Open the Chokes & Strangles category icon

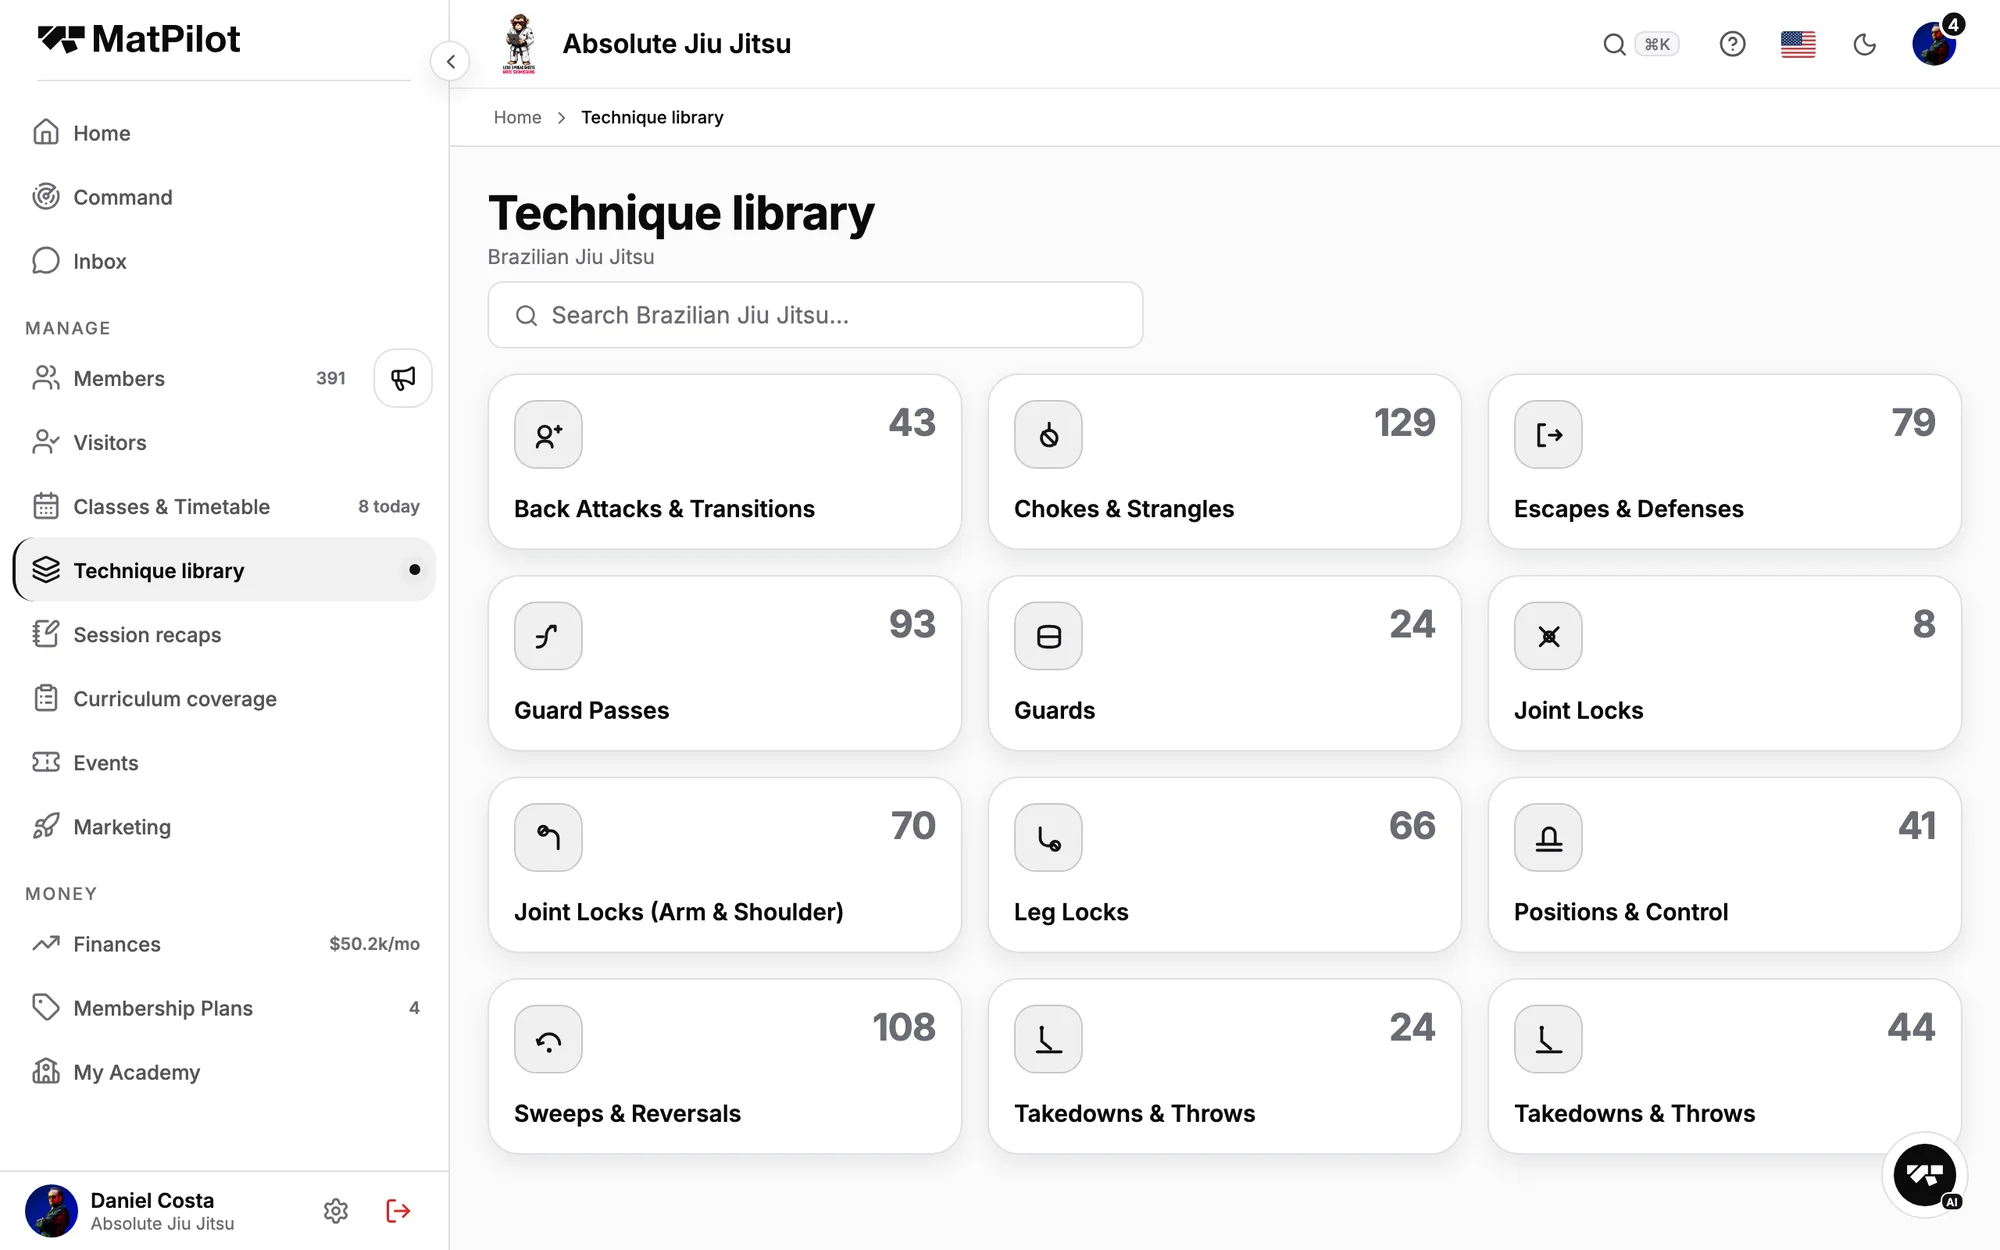pyautogui.click(x=1048, y=435)
